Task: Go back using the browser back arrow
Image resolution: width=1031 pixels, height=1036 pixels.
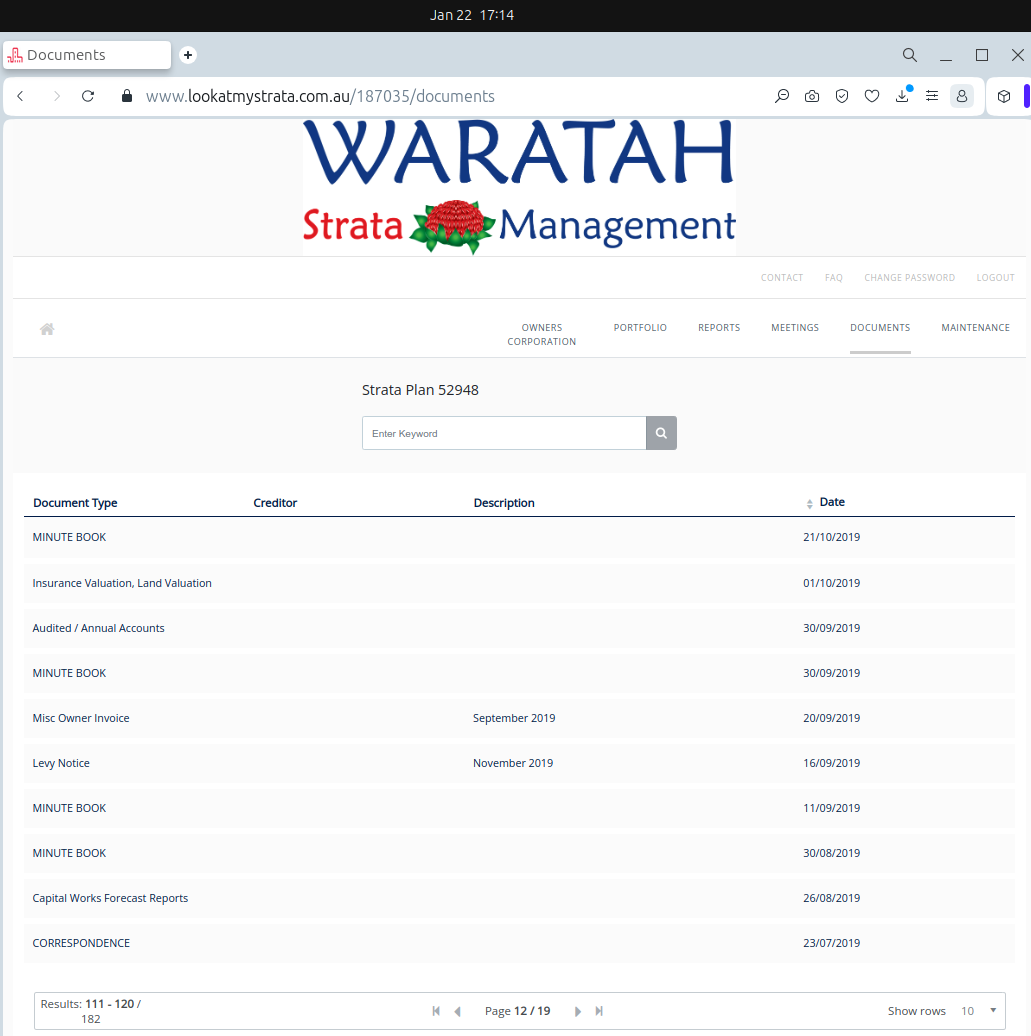Action: 20,96
